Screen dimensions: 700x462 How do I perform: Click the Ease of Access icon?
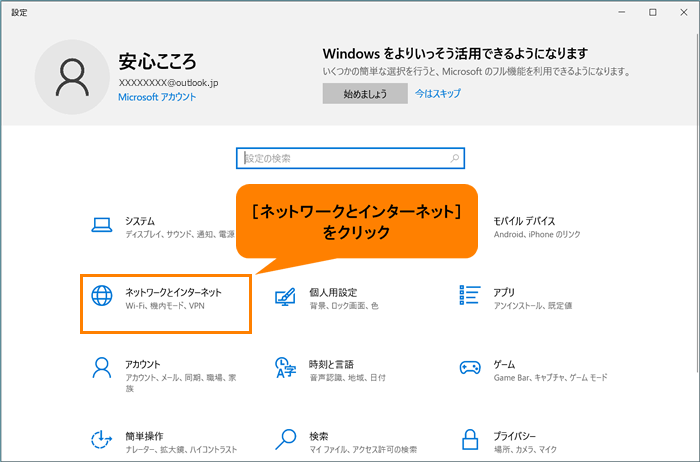(102, 439)
